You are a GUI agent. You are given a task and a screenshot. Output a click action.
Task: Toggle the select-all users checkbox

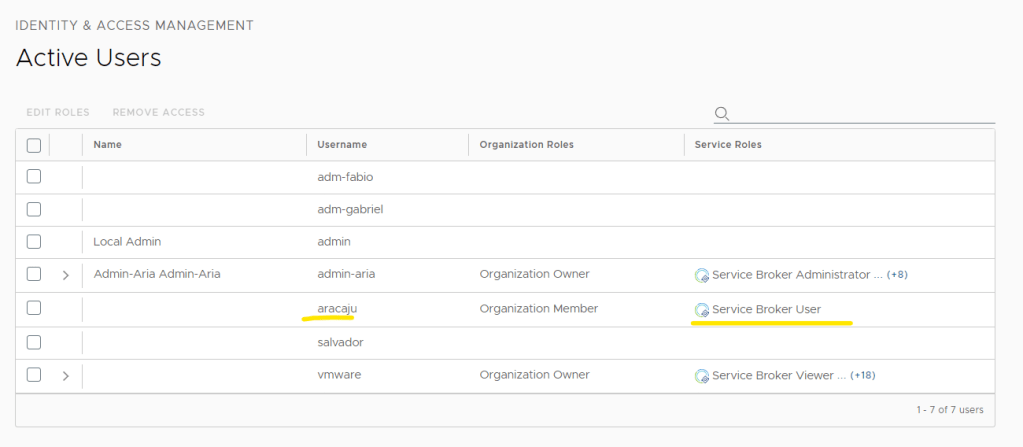pyautogui.click(x=34, y=145)
